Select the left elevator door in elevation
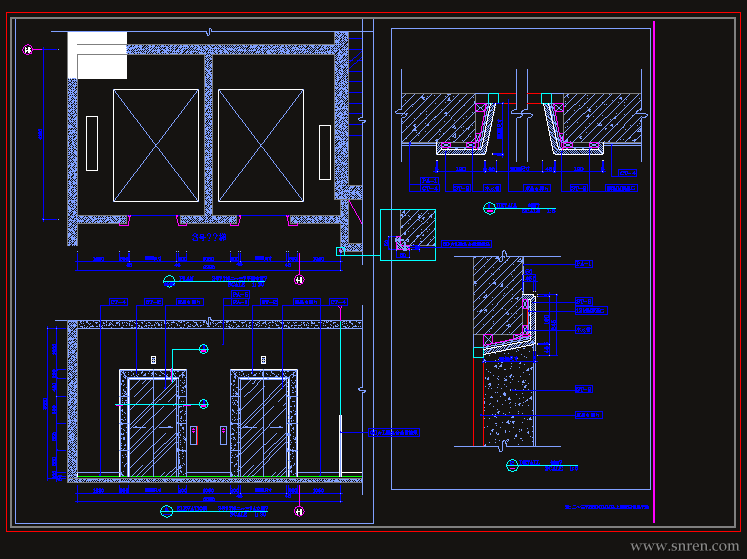The height and width of the screenshot is (559, 747). click(153, 427)
